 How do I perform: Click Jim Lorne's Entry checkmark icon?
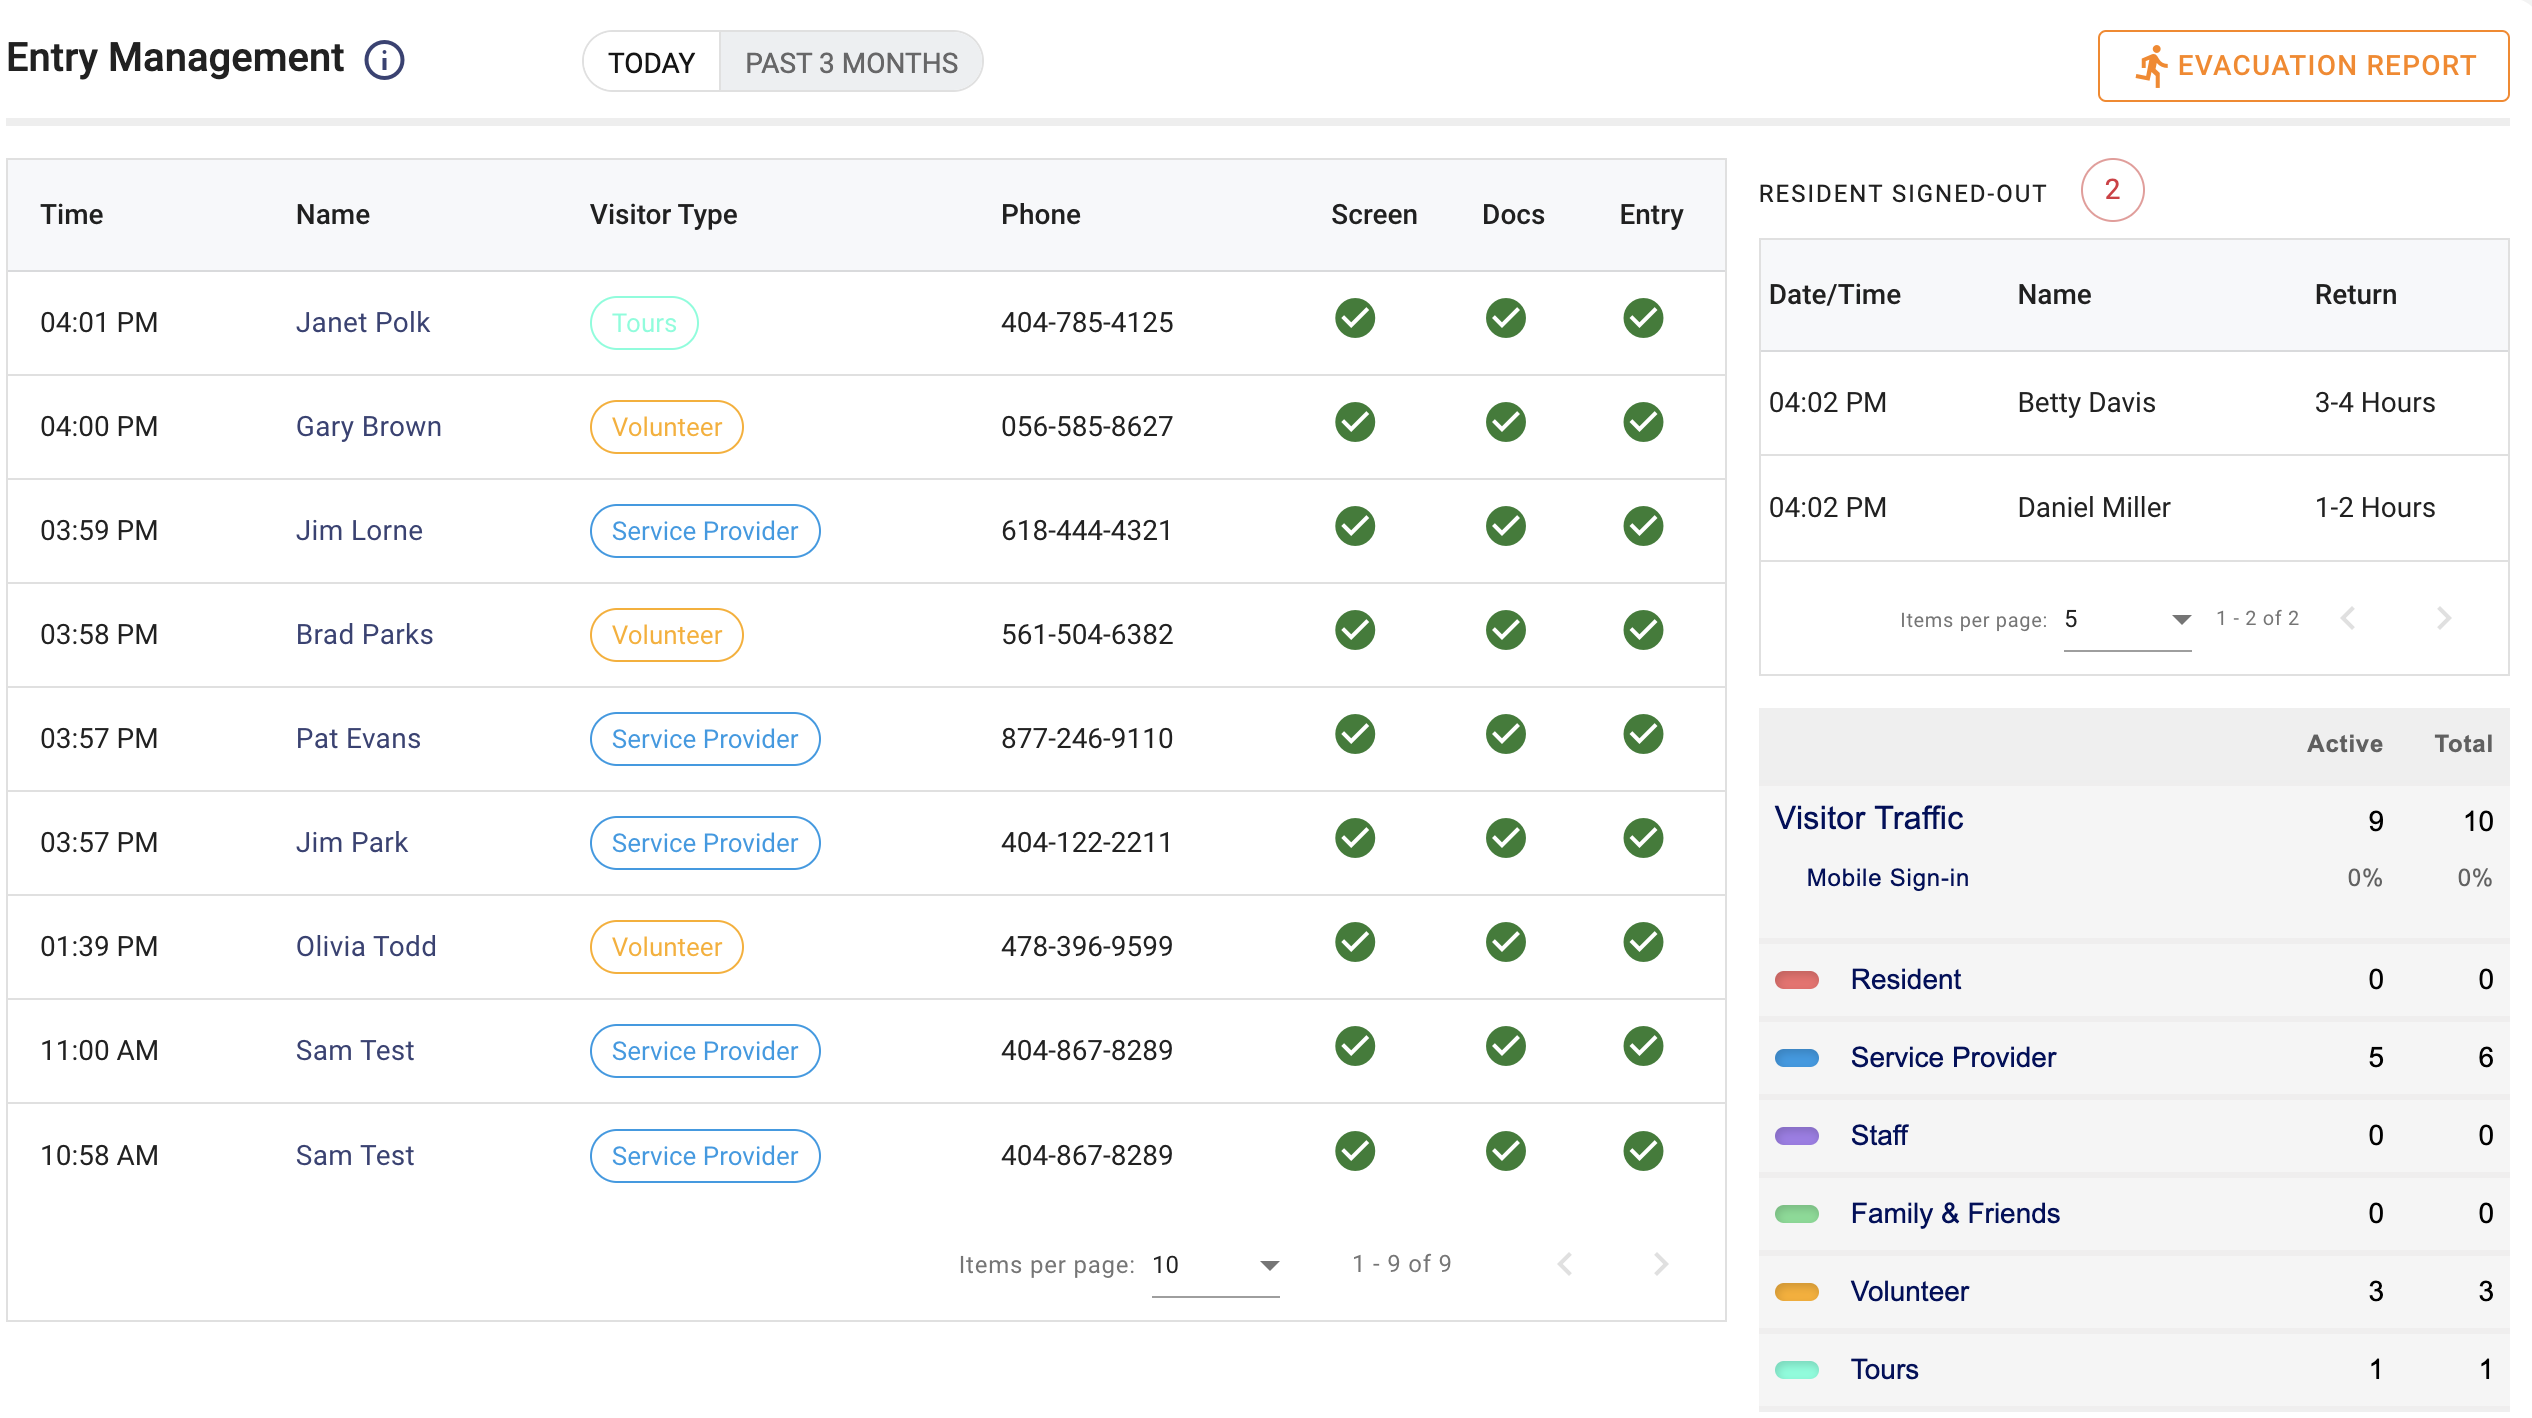(x=1642, y=527)
